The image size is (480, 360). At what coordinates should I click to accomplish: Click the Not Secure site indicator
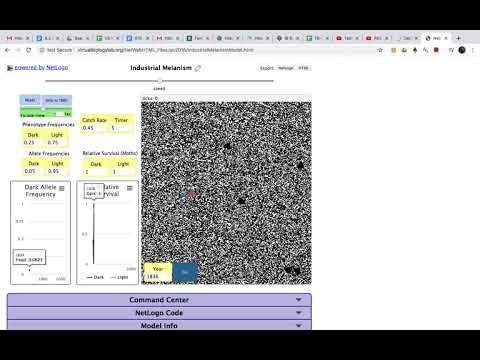(x=56, y=50)
